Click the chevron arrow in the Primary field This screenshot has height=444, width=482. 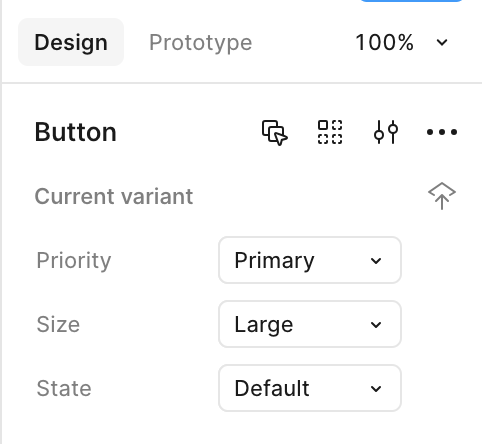pos(376,261)
